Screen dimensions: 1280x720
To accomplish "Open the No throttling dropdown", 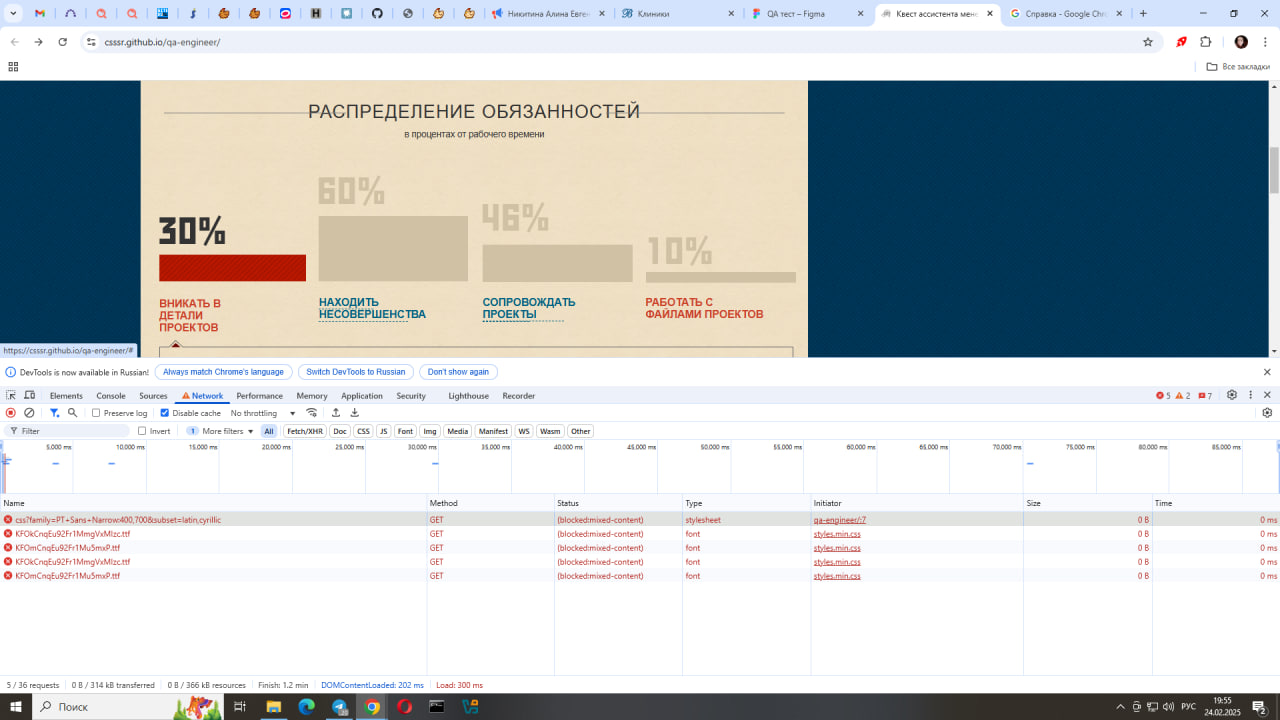I will click(263, 413).
